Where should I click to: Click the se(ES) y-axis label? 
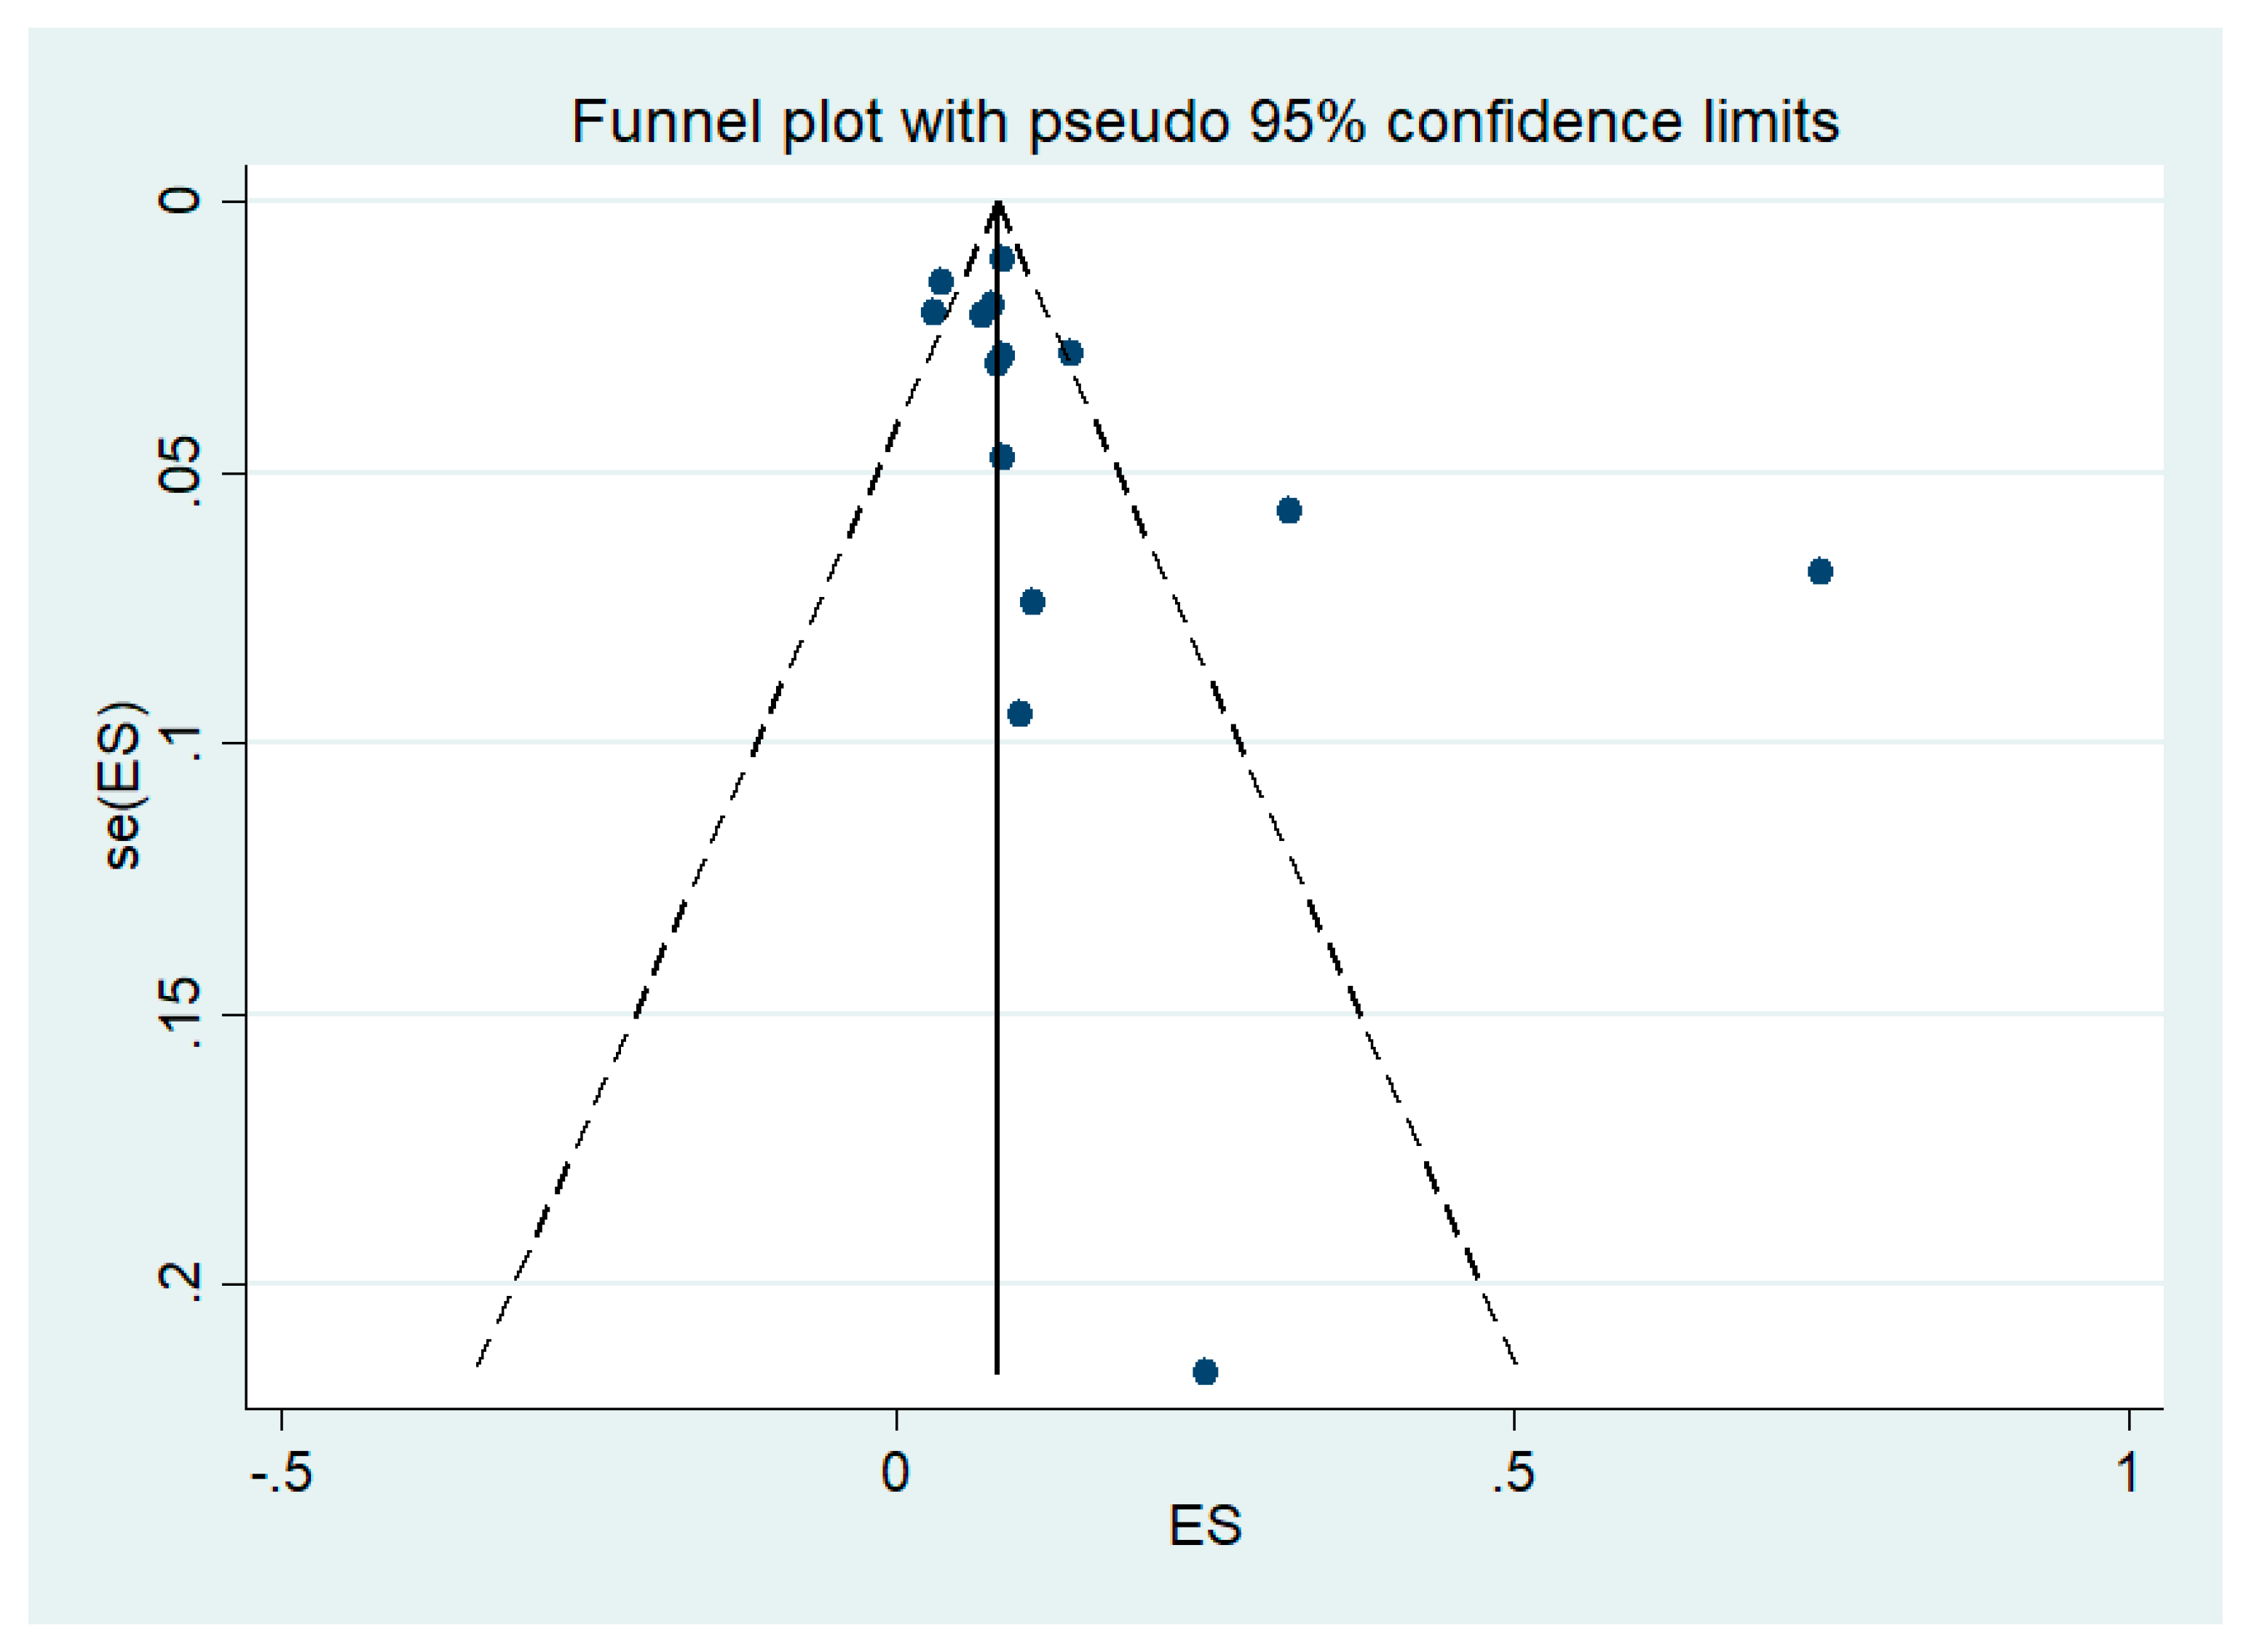tap(123, 785)
